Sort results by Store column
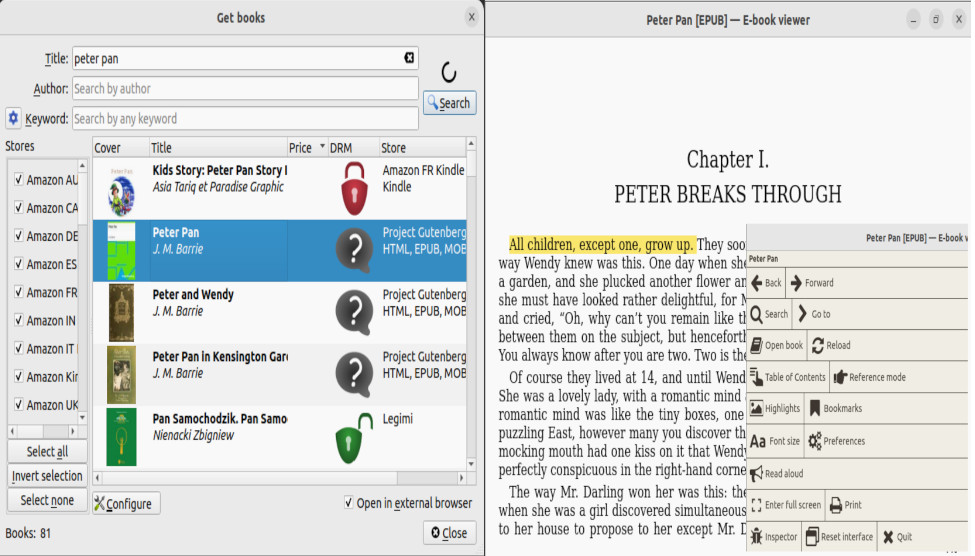 pos(422,147)
